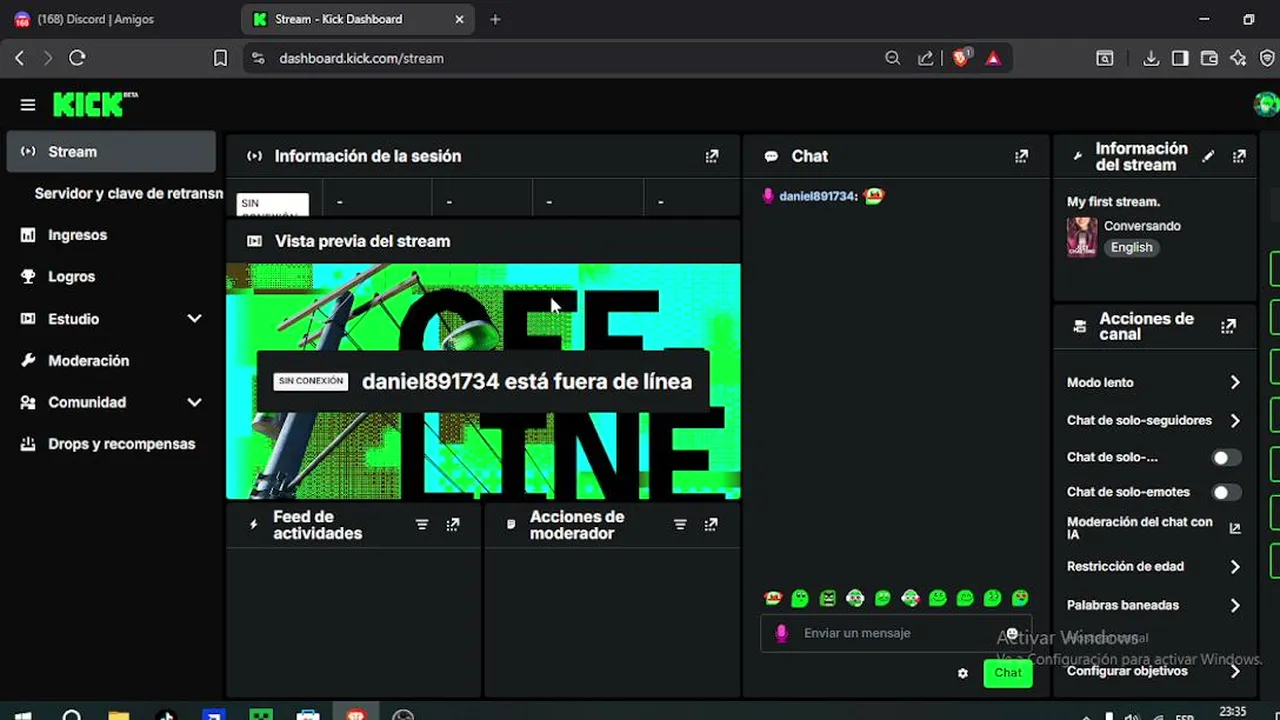Viewport: 1280px width, 720px height.
Task: Toggle the browser sidebar panel icon
Action: click(x=1180, y=58)
